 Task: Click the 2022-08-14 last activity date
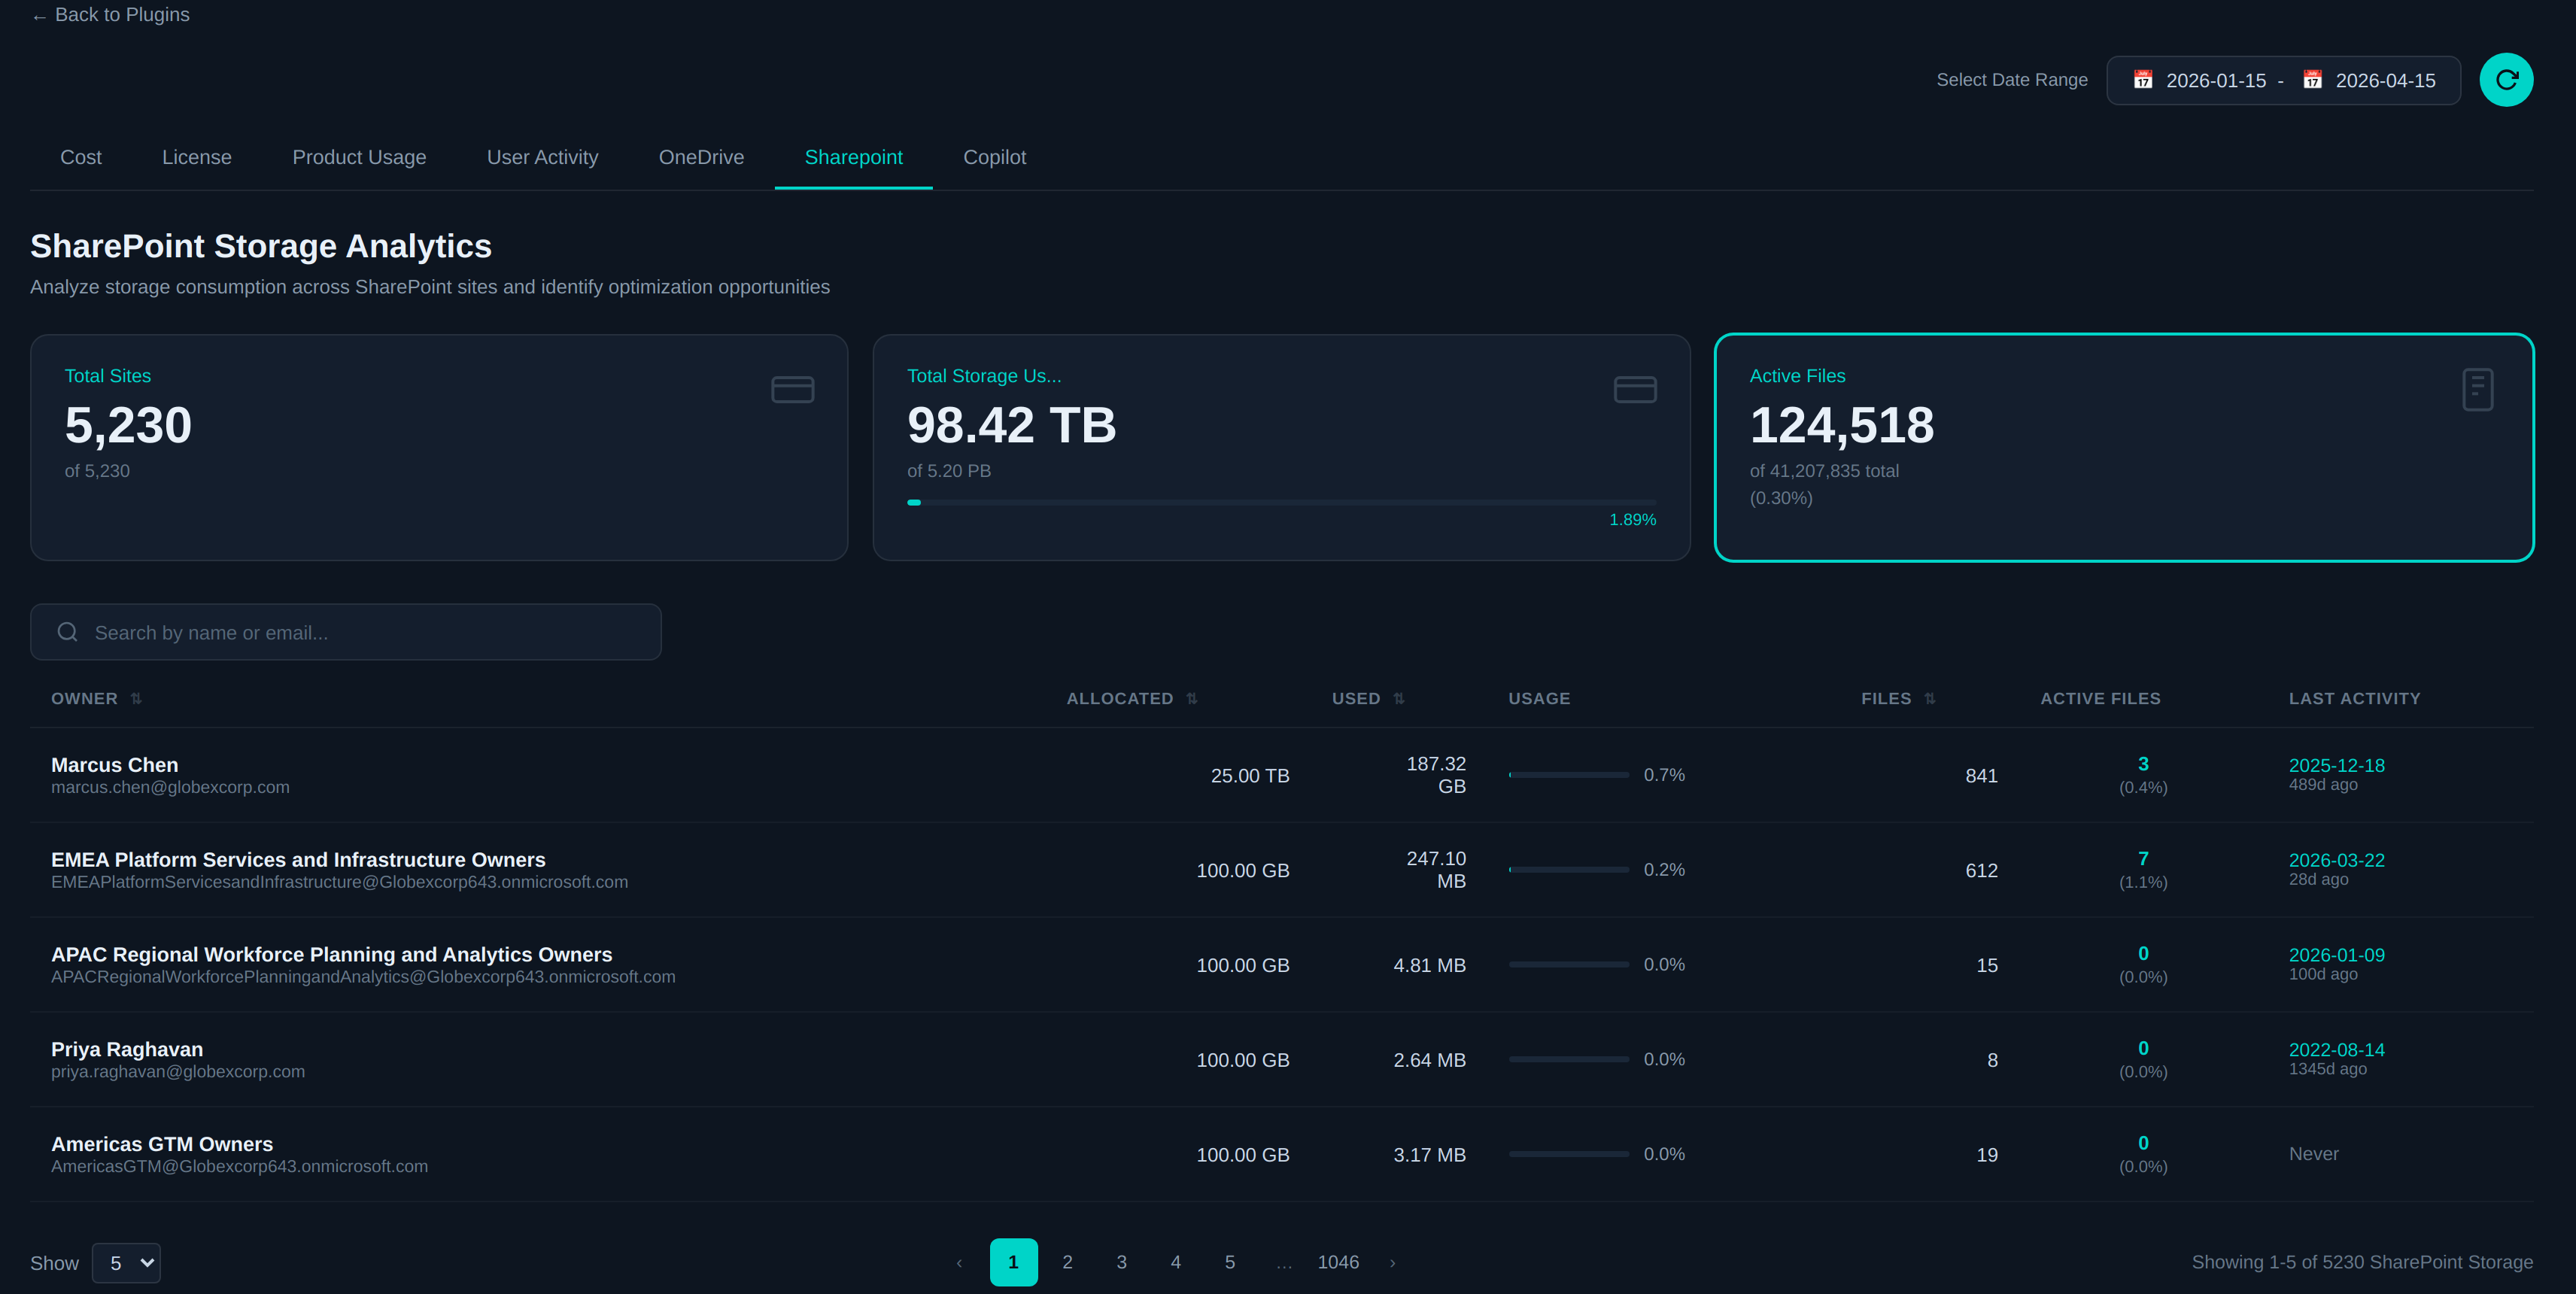2336,1050
